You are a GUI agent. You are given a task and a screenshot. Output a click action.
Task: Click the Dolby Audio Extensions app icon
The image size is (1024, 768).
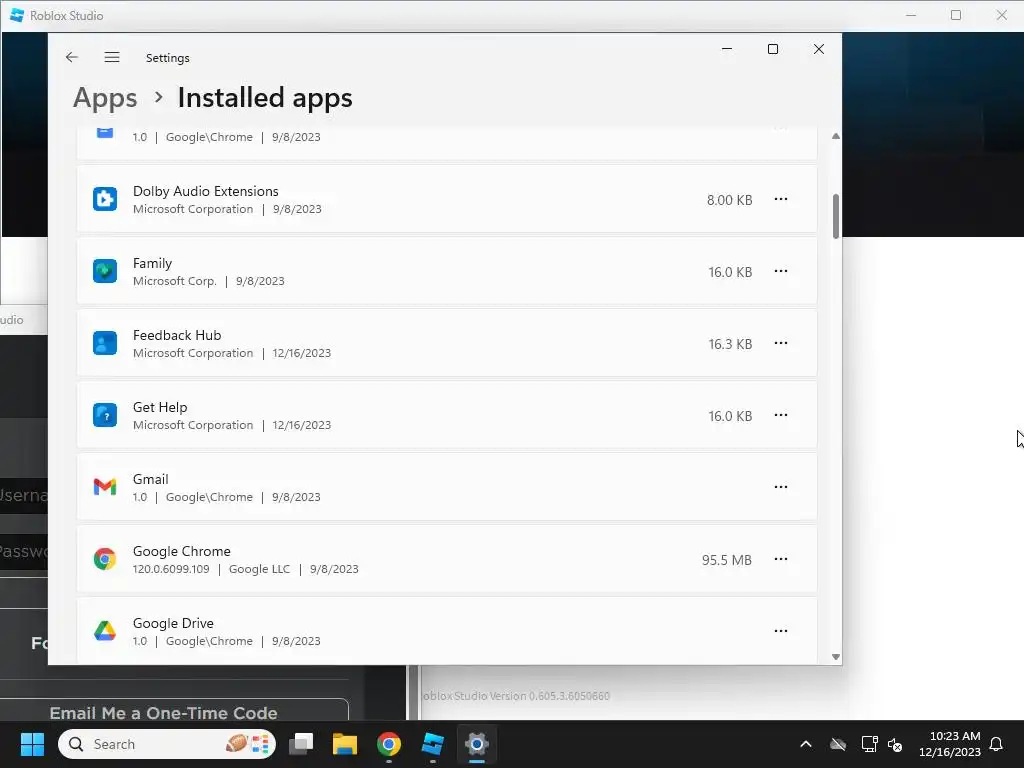point(104,199)
